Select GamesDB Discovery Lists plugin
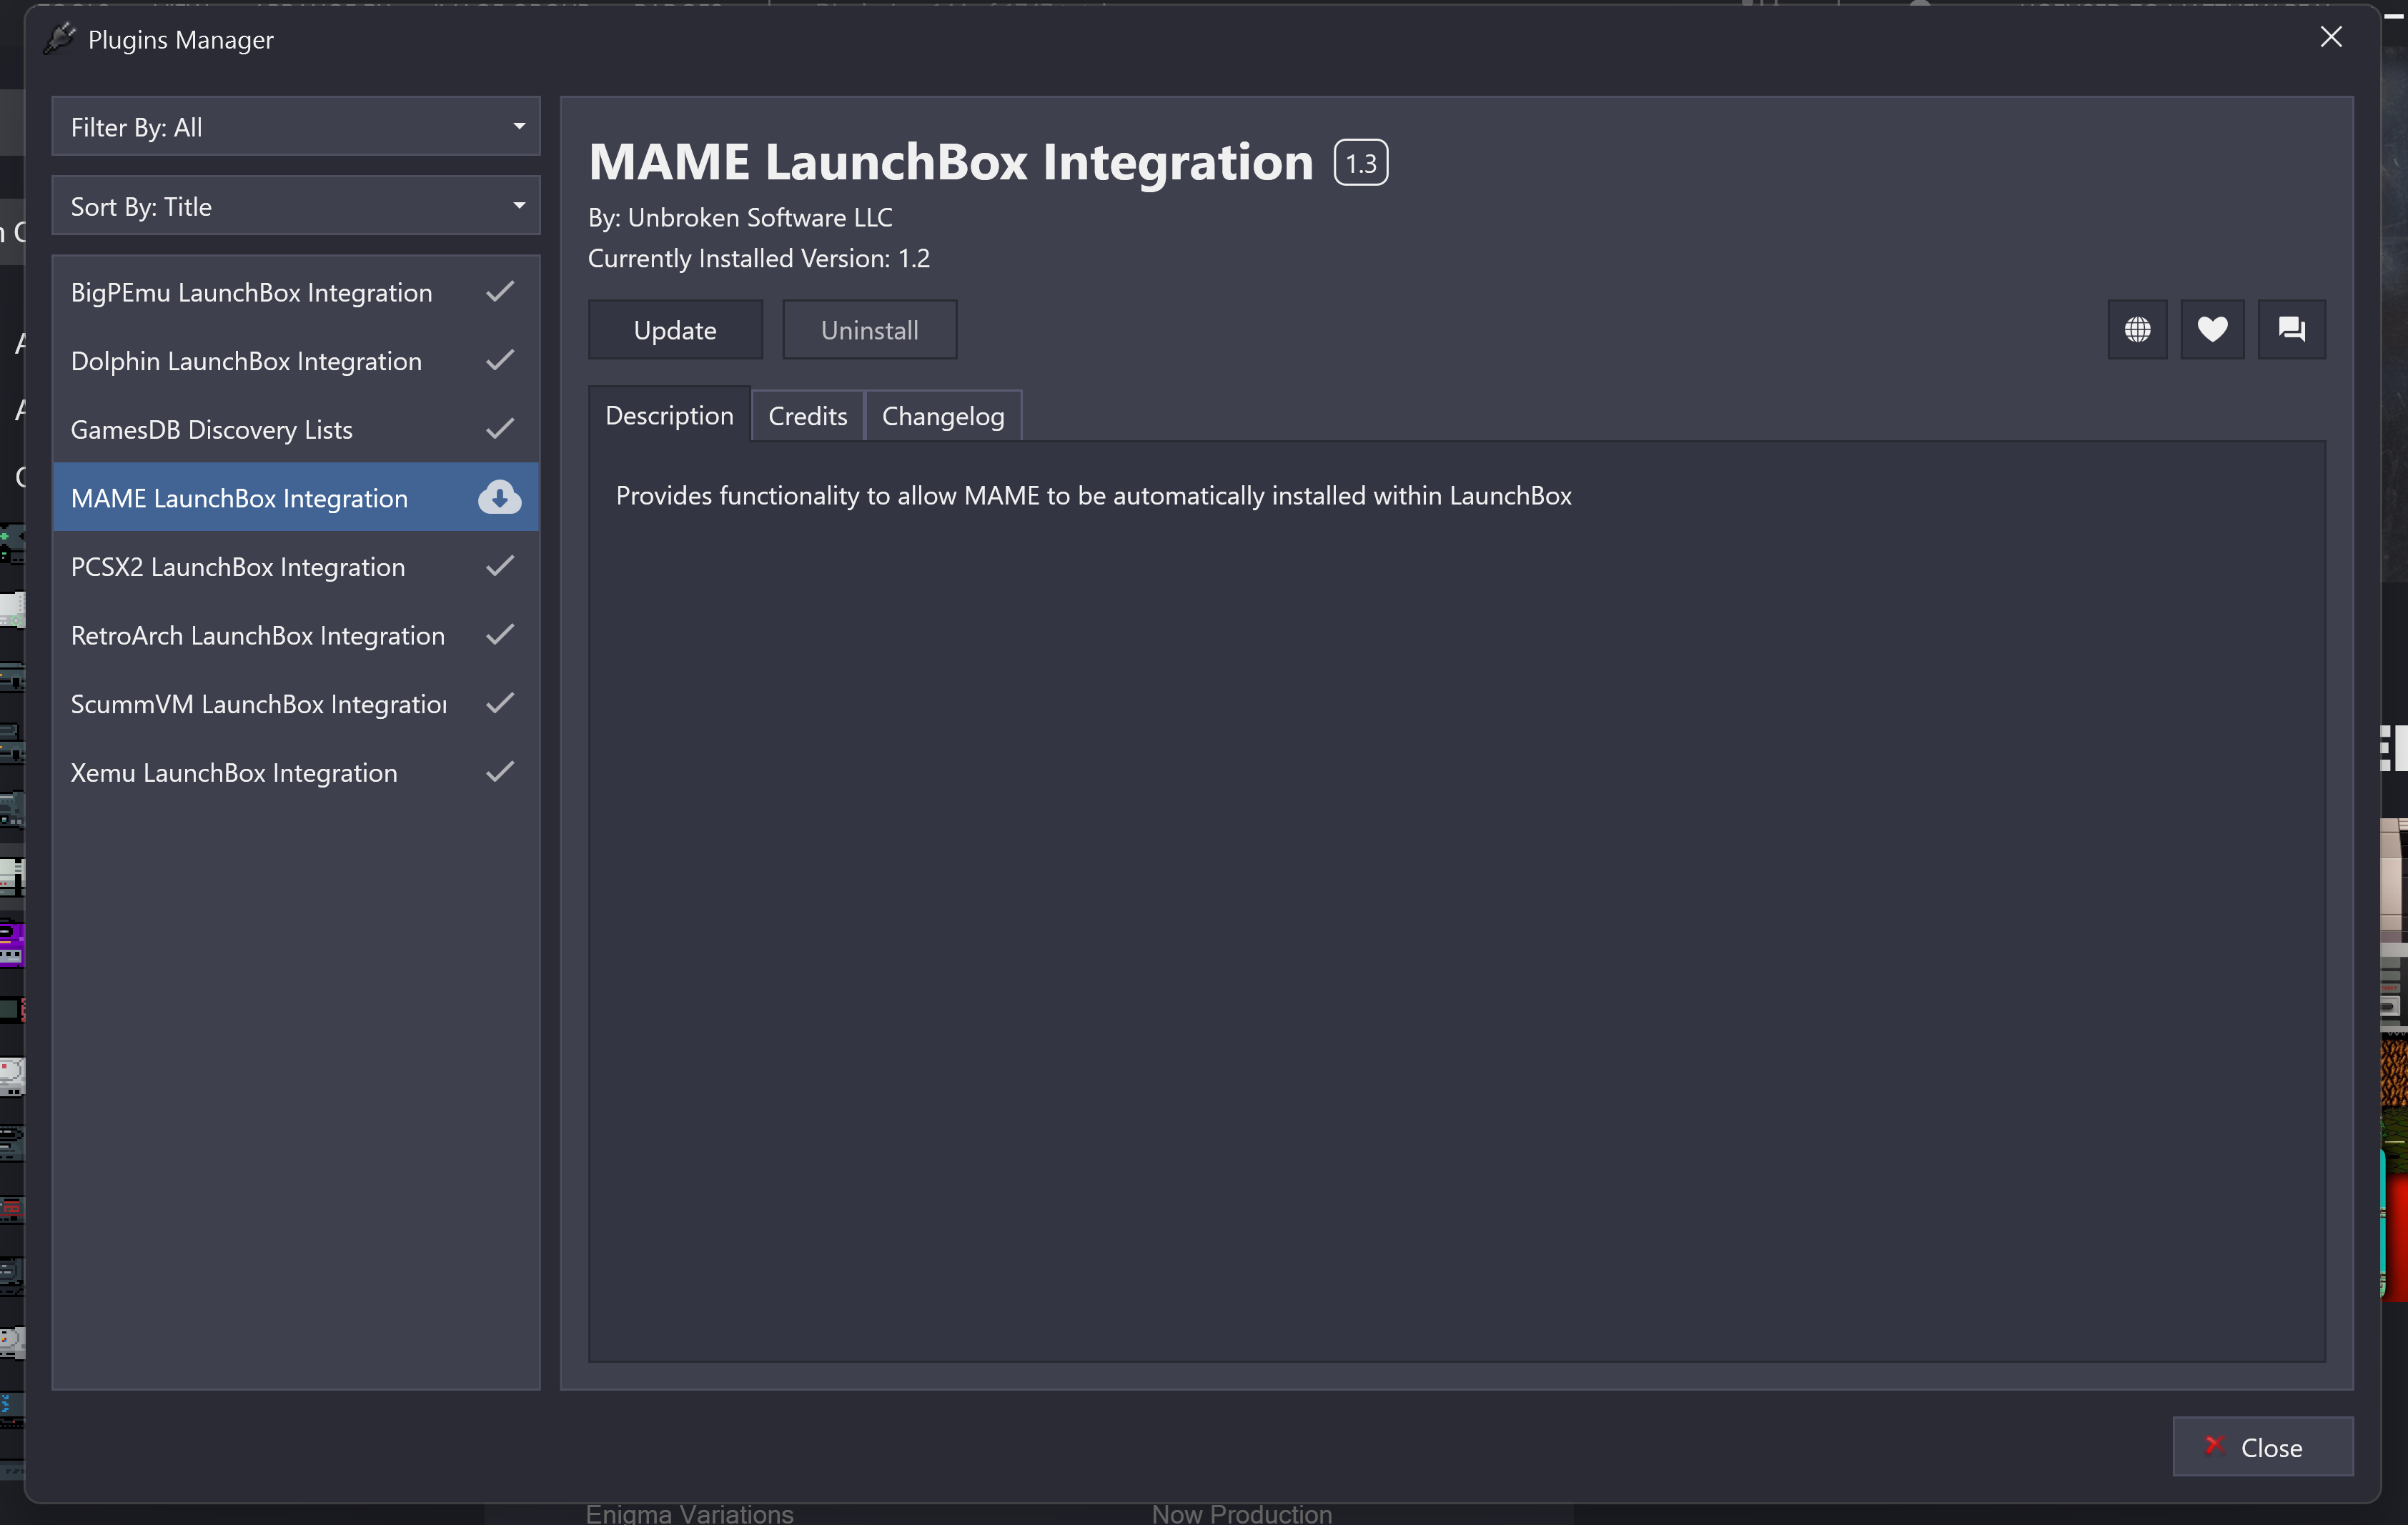This screenshot has width=2408, height=1525. pyautogui.click(x=212, y=429)
